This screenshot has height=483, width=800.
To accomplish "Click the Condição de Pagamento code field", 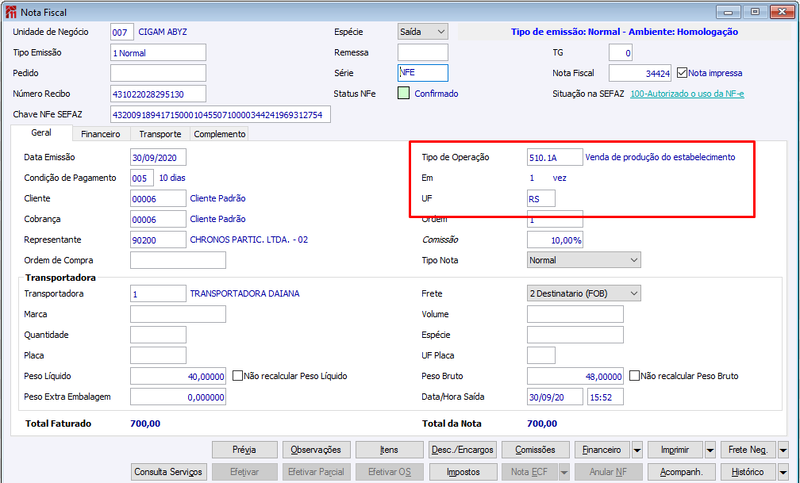I will click(142, 178).
